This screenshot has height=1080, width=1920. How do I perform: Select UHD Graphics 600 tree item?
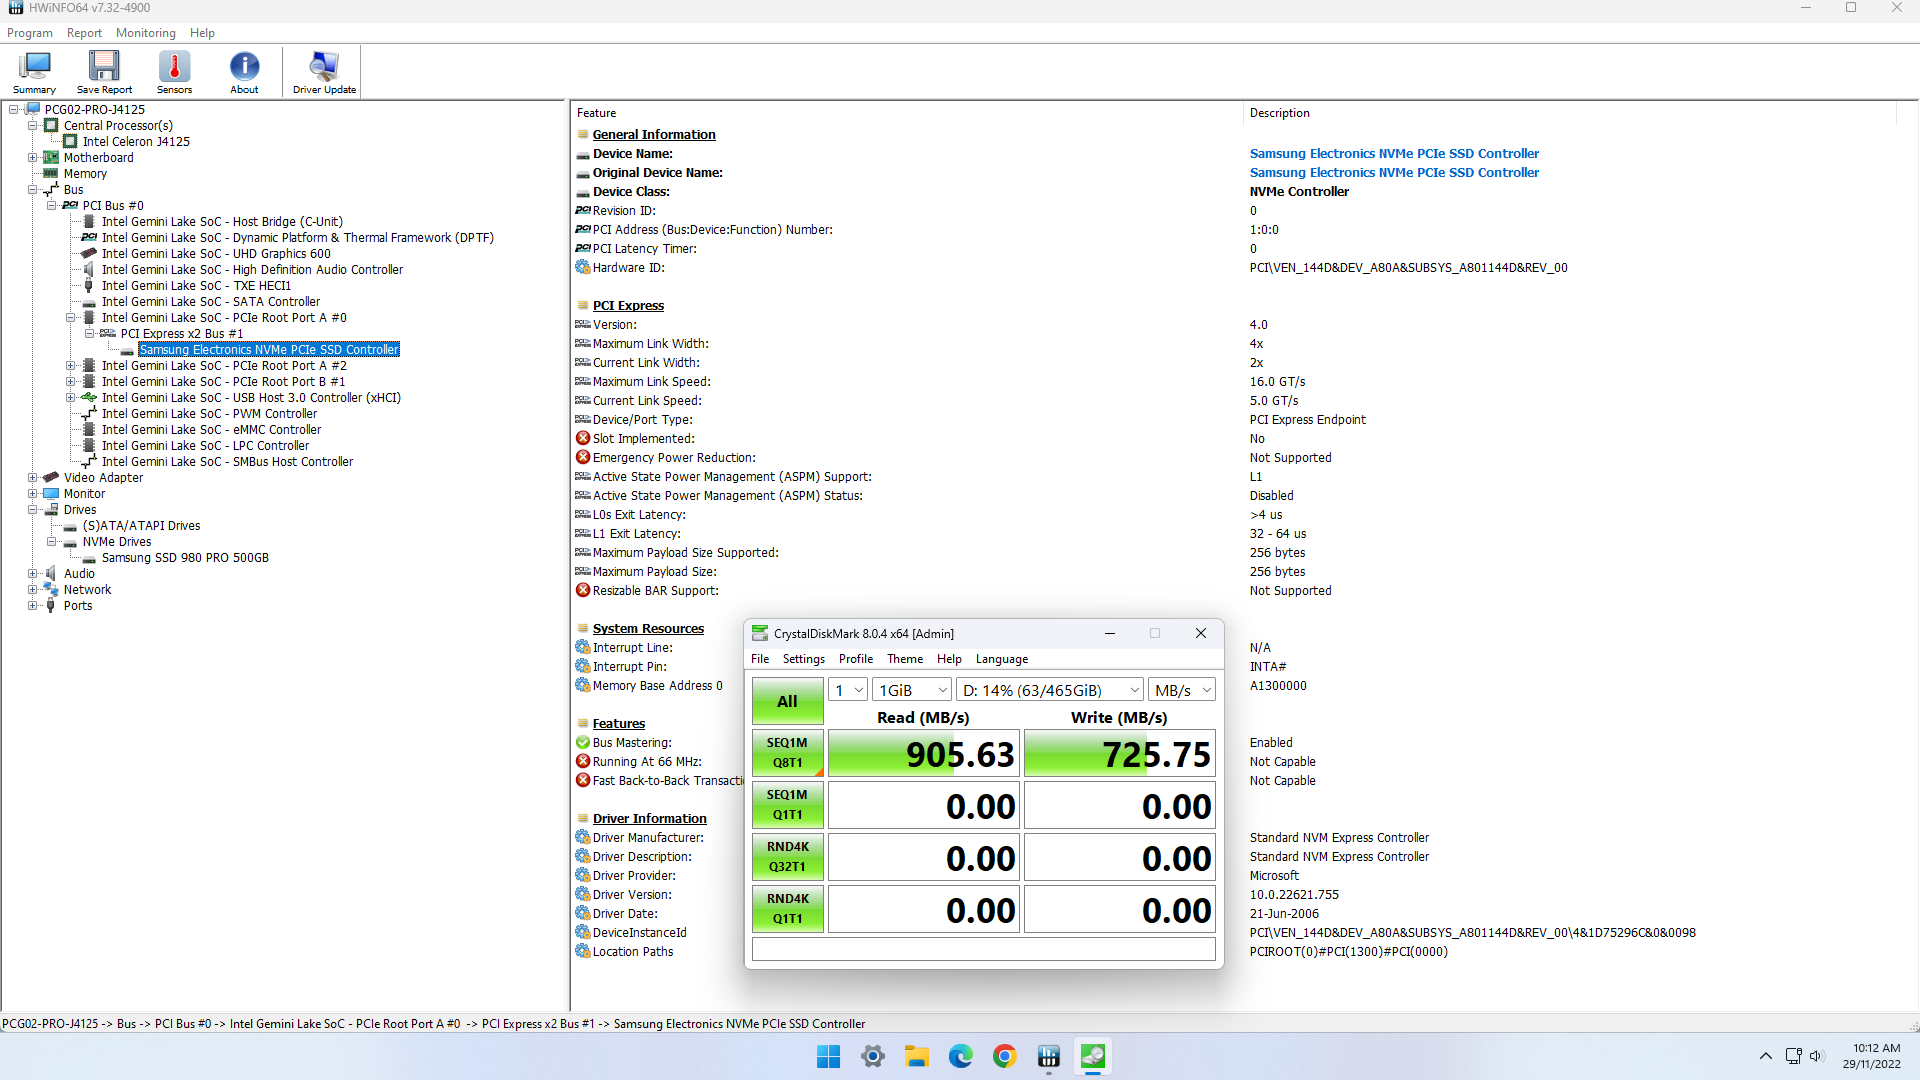coord(216,254)
